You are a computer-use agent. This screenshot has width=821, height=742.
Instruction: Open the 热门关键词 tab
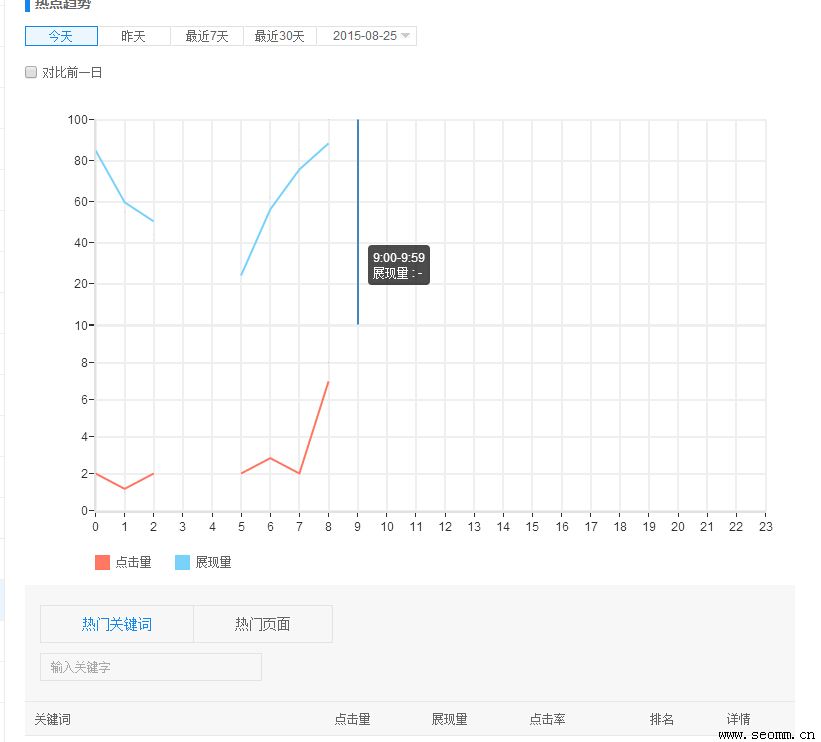click(117, 624)
